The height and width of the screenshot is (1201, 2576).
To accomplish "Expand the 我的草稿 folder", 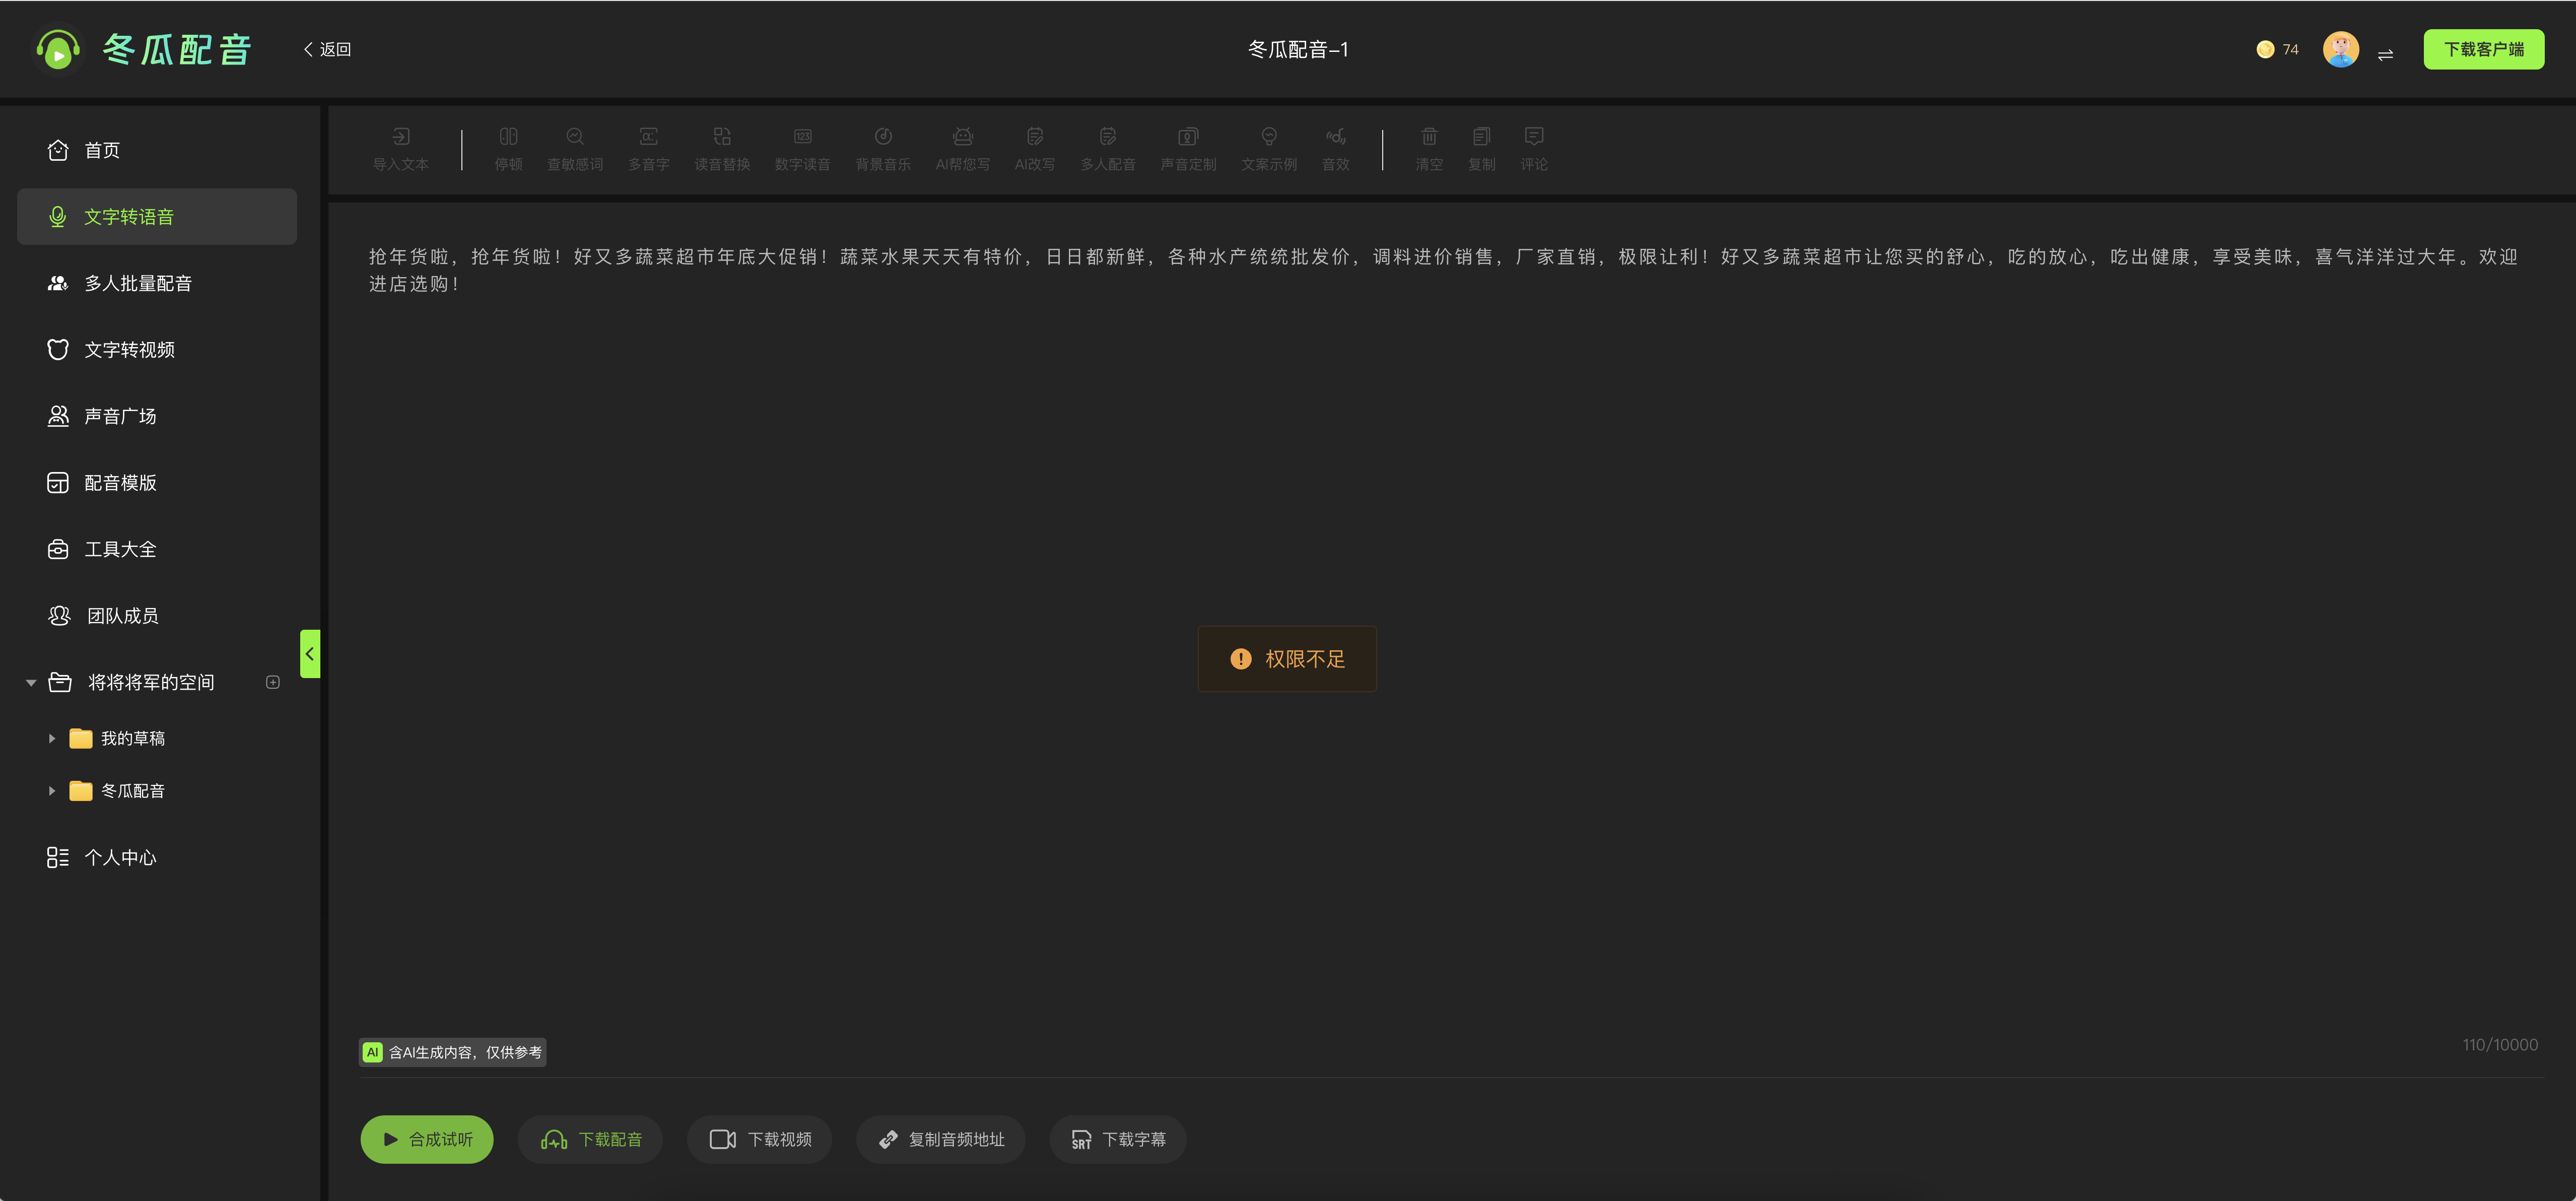I will coord(52,739).
